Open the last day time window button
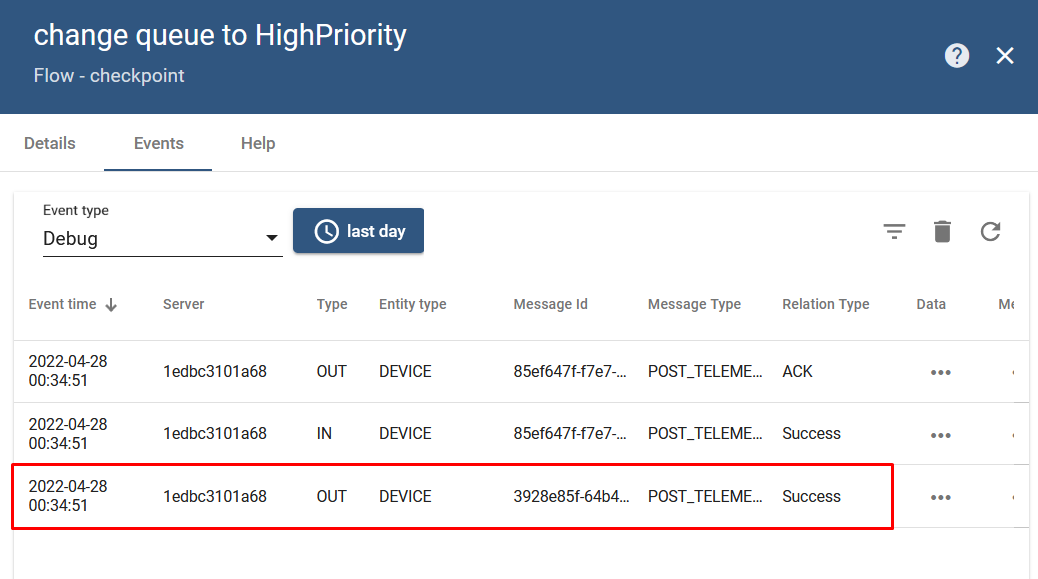The image size is (1038, 579). coord(358,231)
